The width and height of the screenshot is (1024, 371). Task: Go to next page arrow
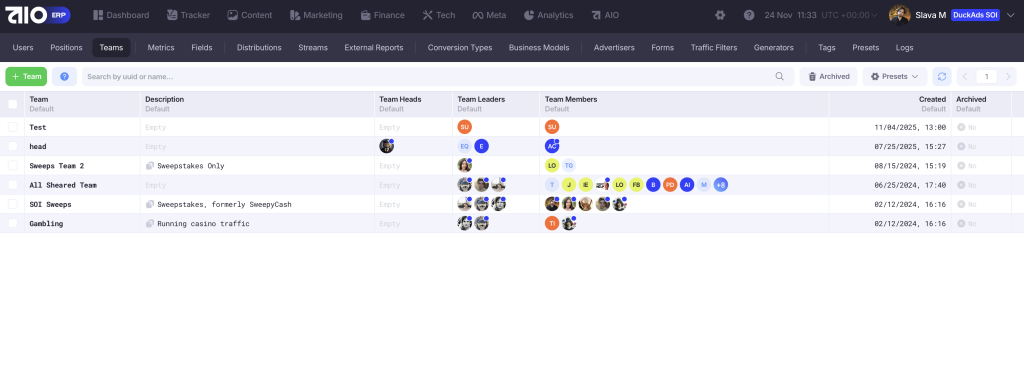pyautogui.click(x=1008, y=76)
